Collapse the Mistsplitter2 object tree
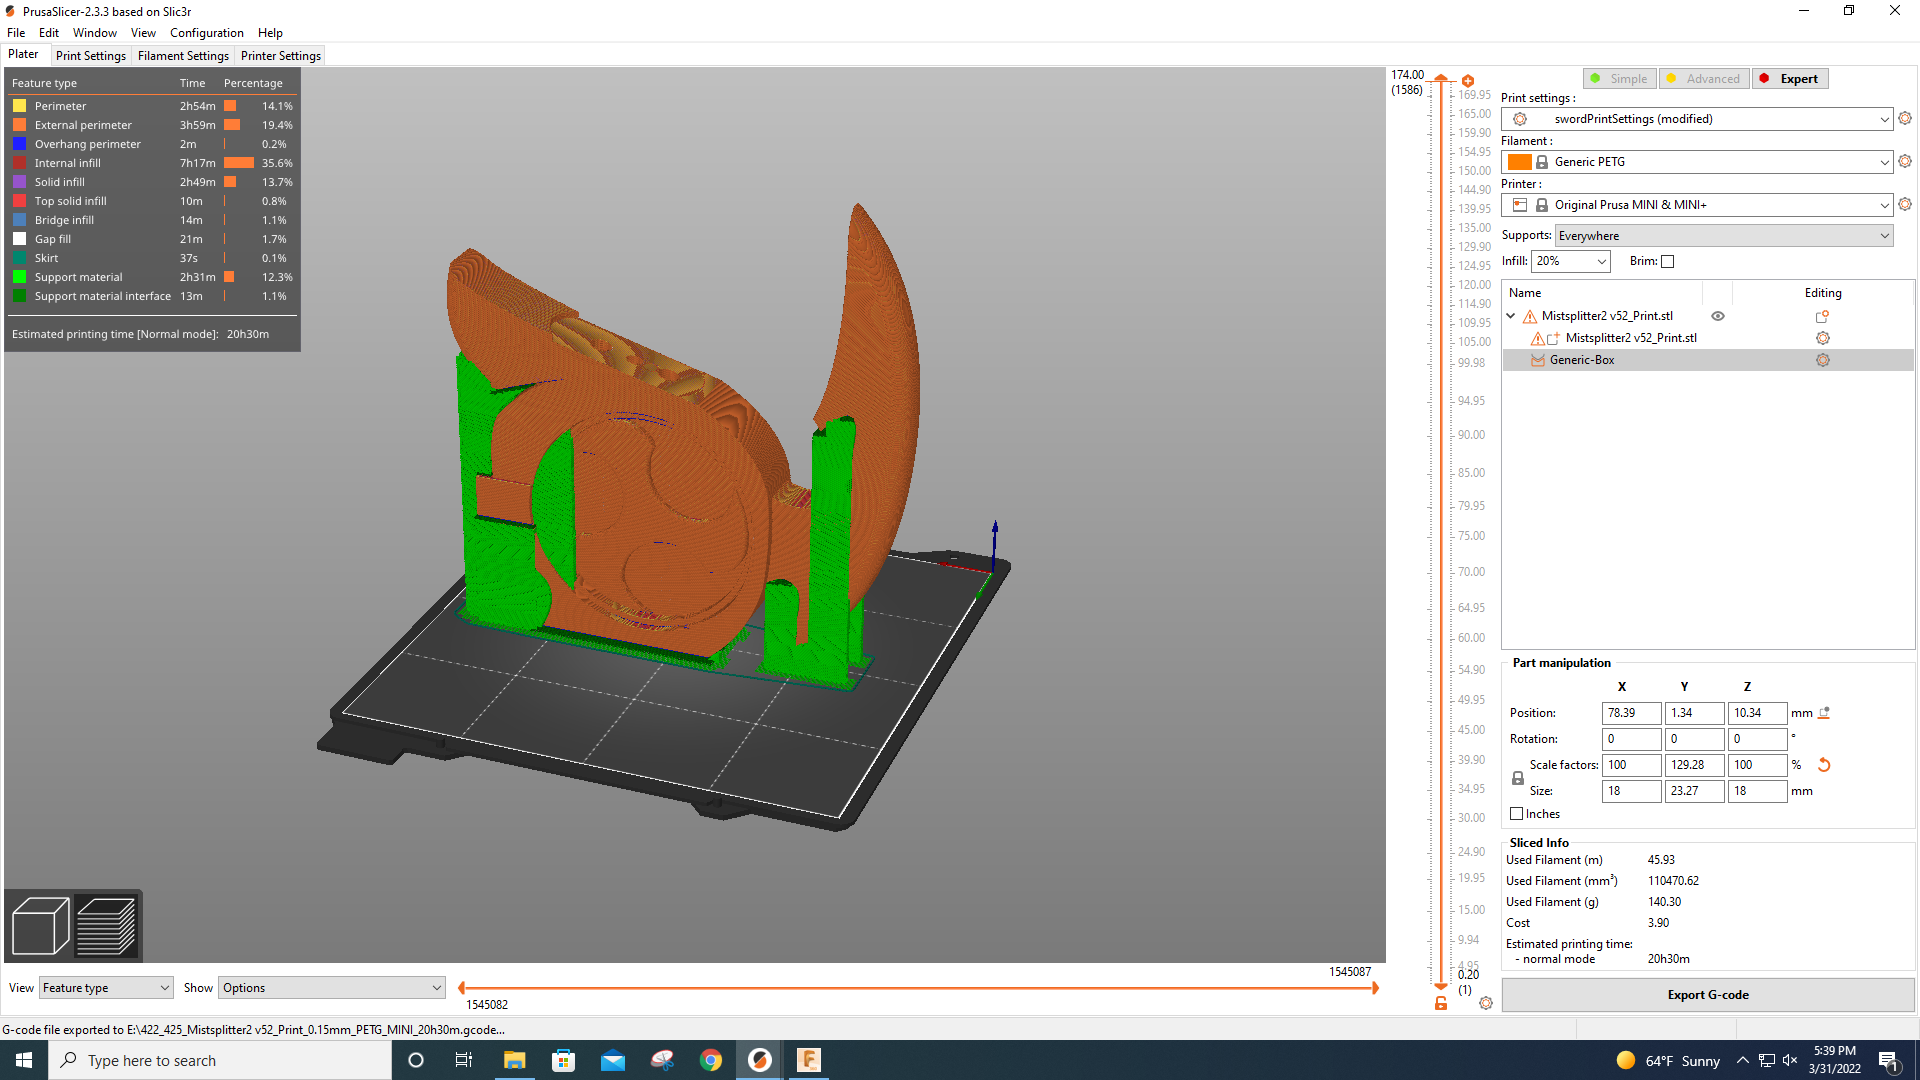Viewport: 1920px width, 1080px height. (1511, 316)
